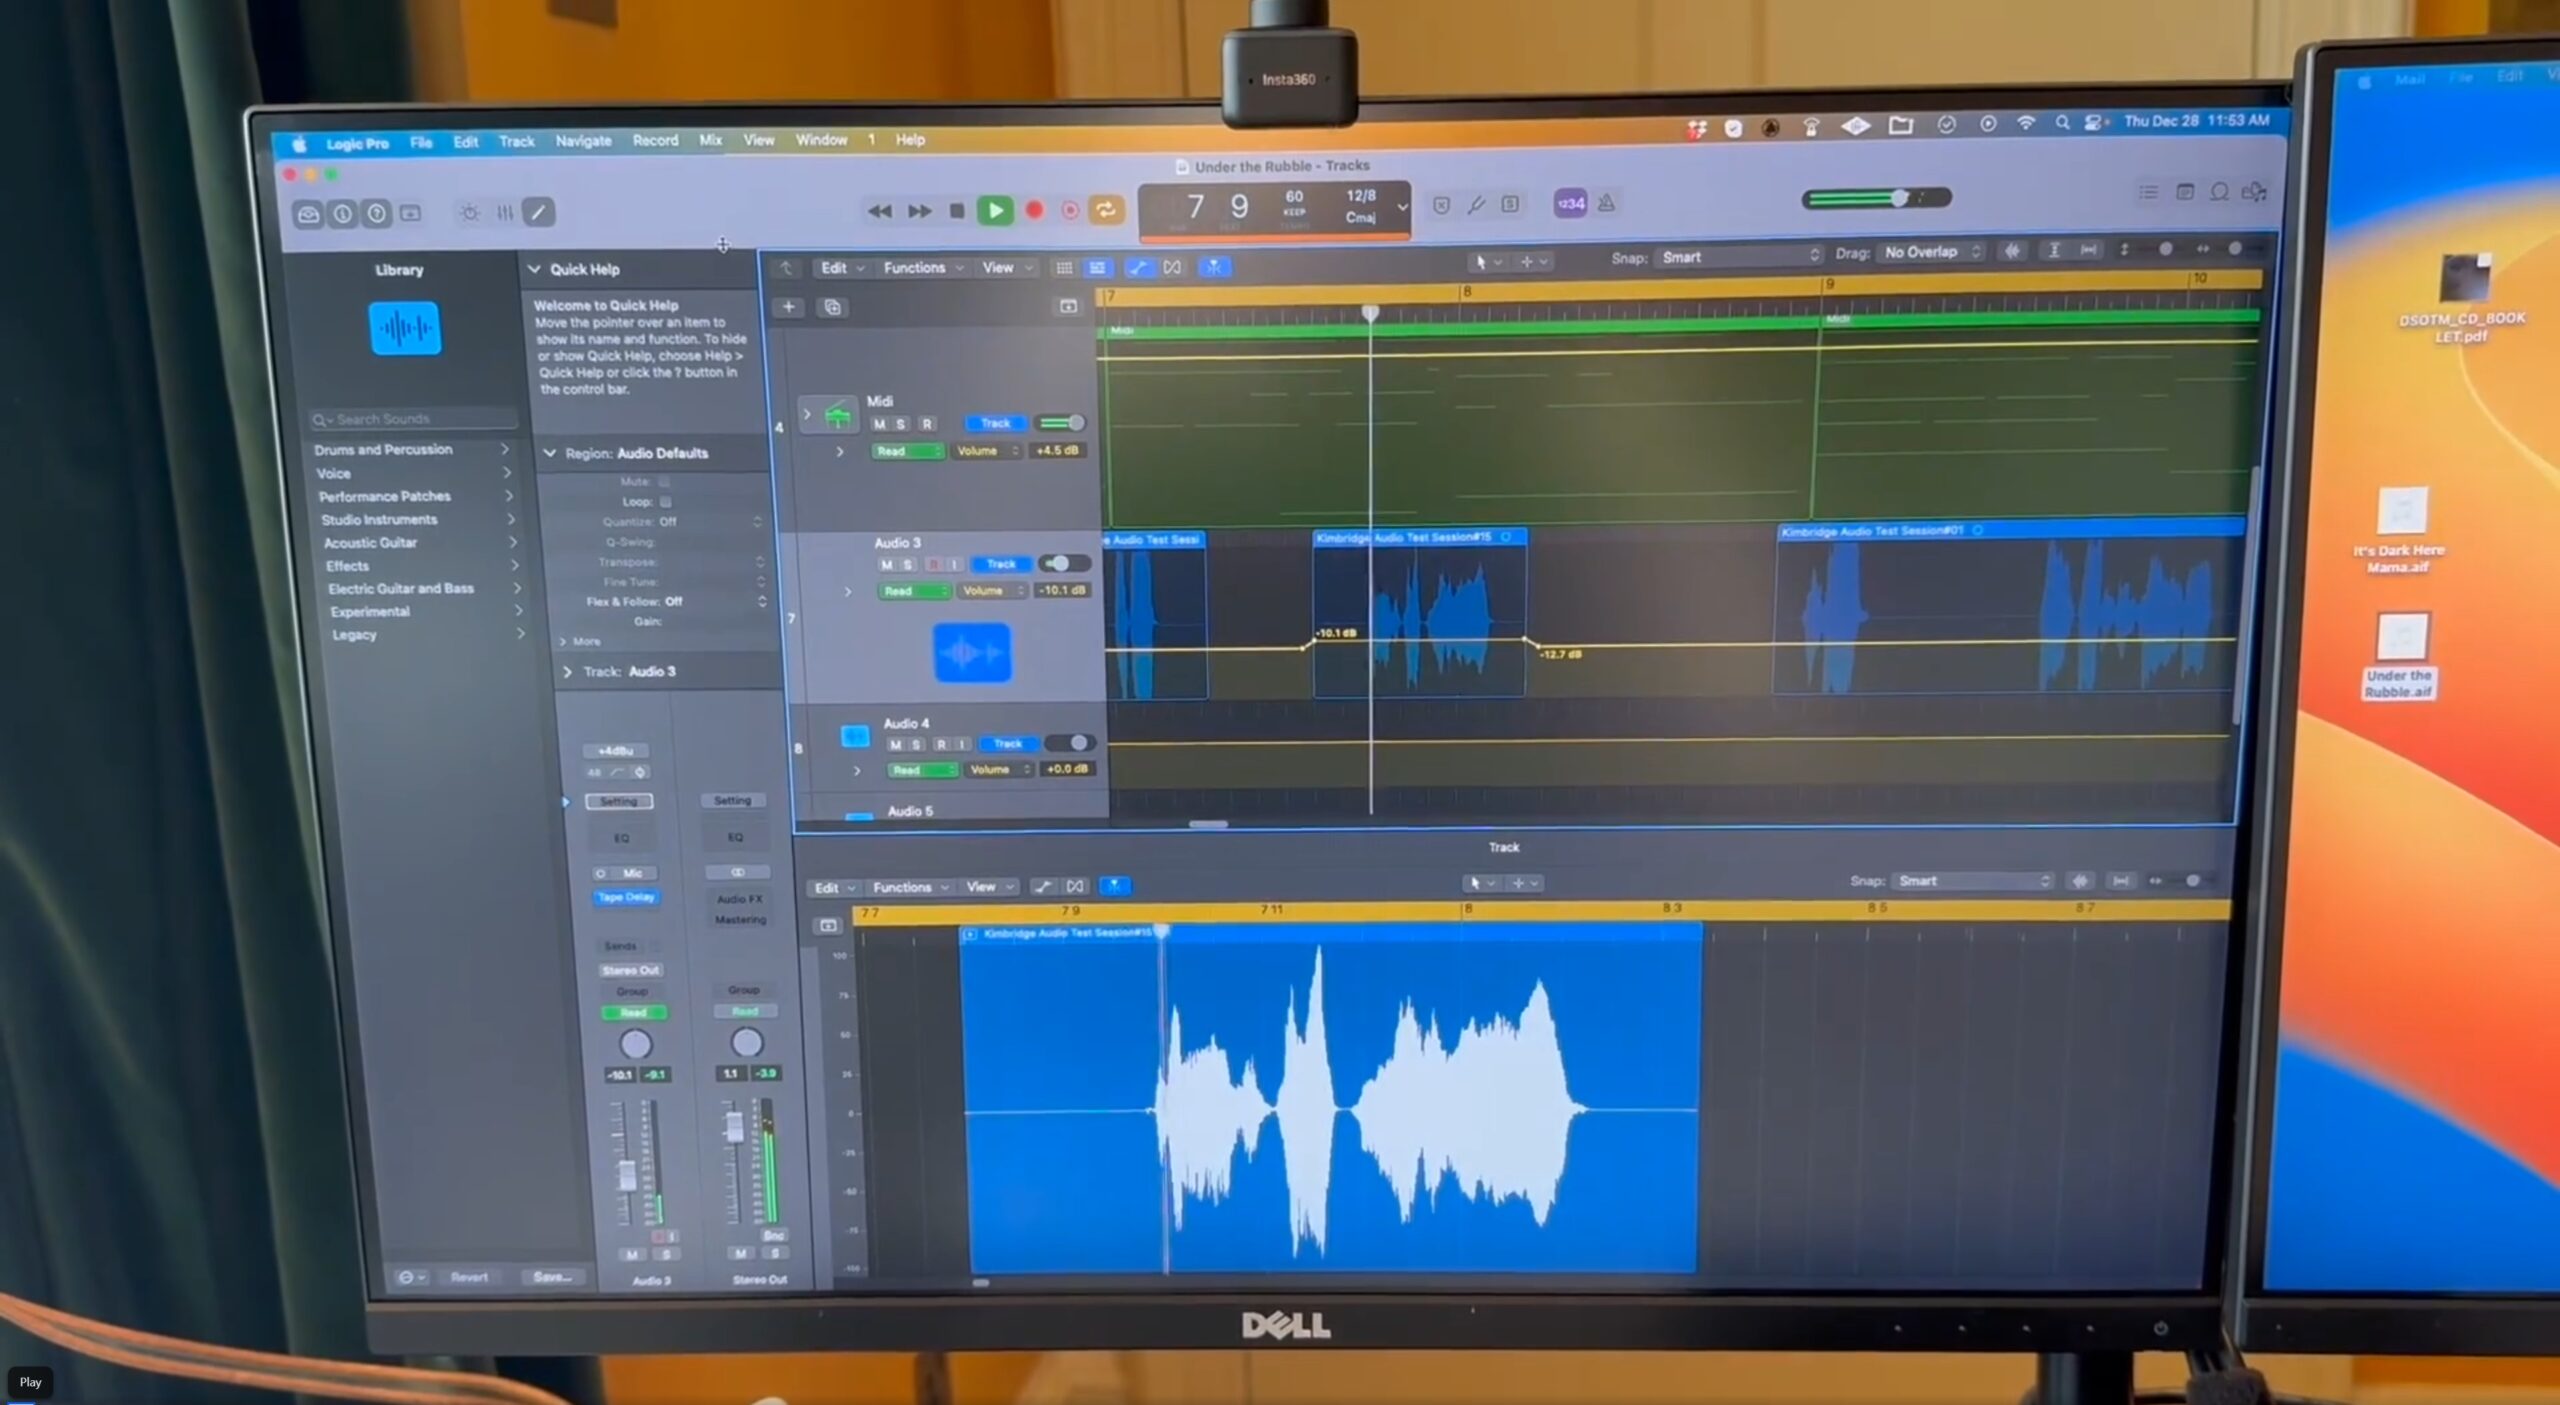This screenshot has width=2560, height=1405.
Task: Toggle the Inspector button in control bar
Action: tap(342, 214)
